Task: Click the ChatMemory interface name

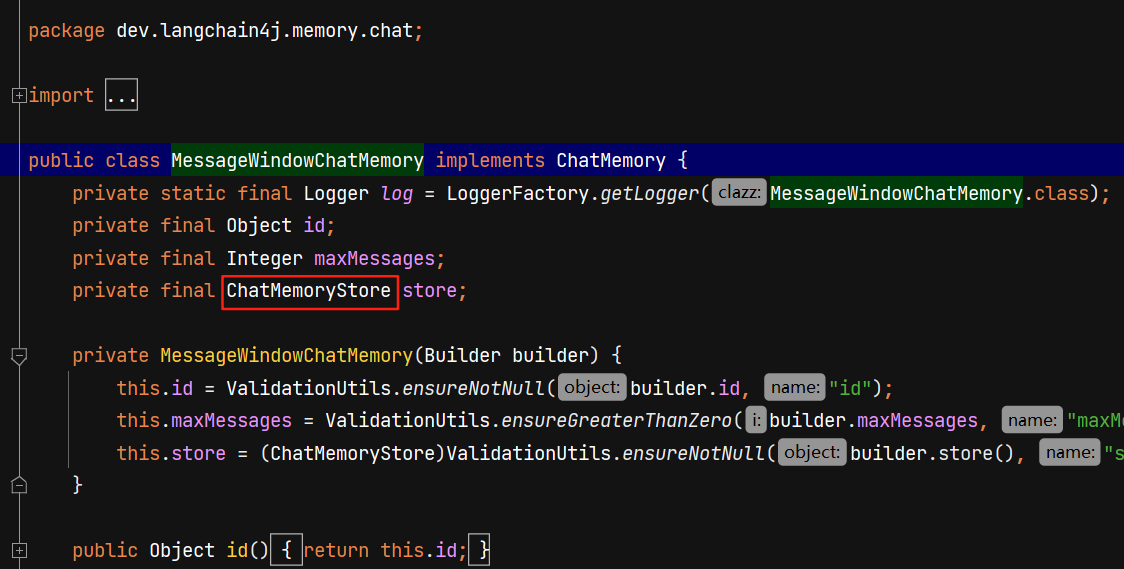Action: click(x=611, y=160)
